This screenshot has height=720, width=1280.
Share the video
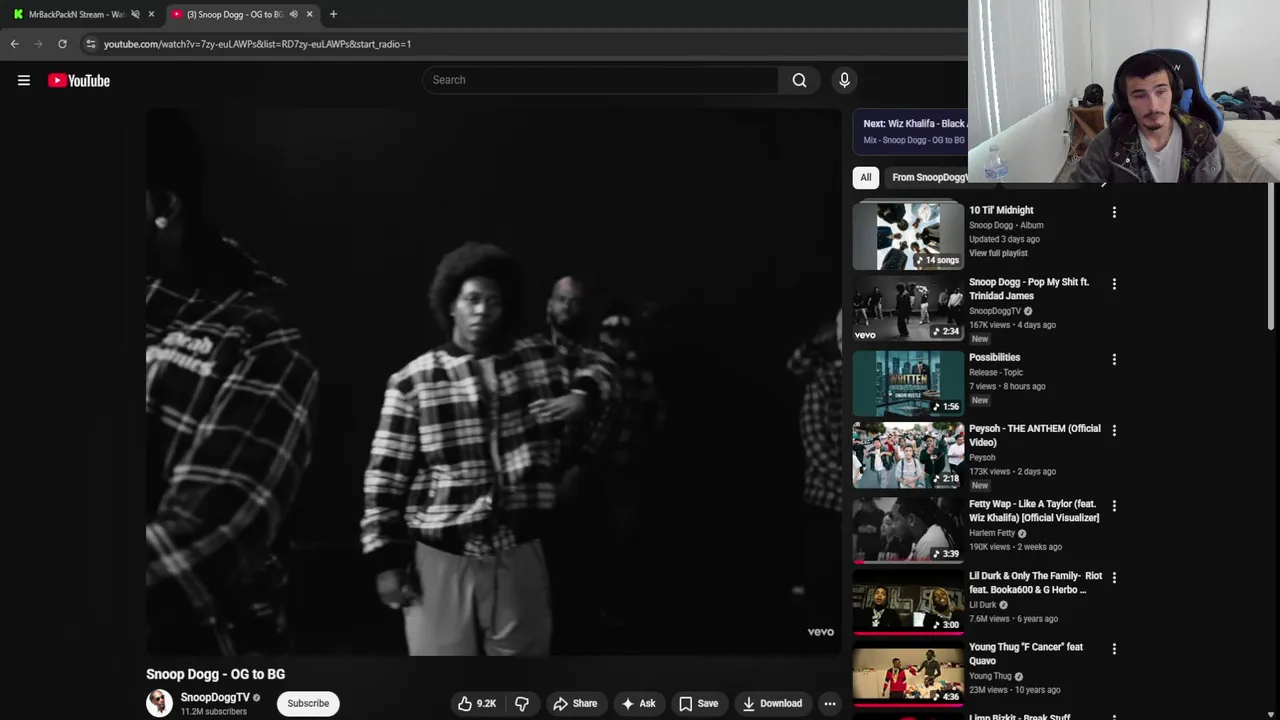575,703
